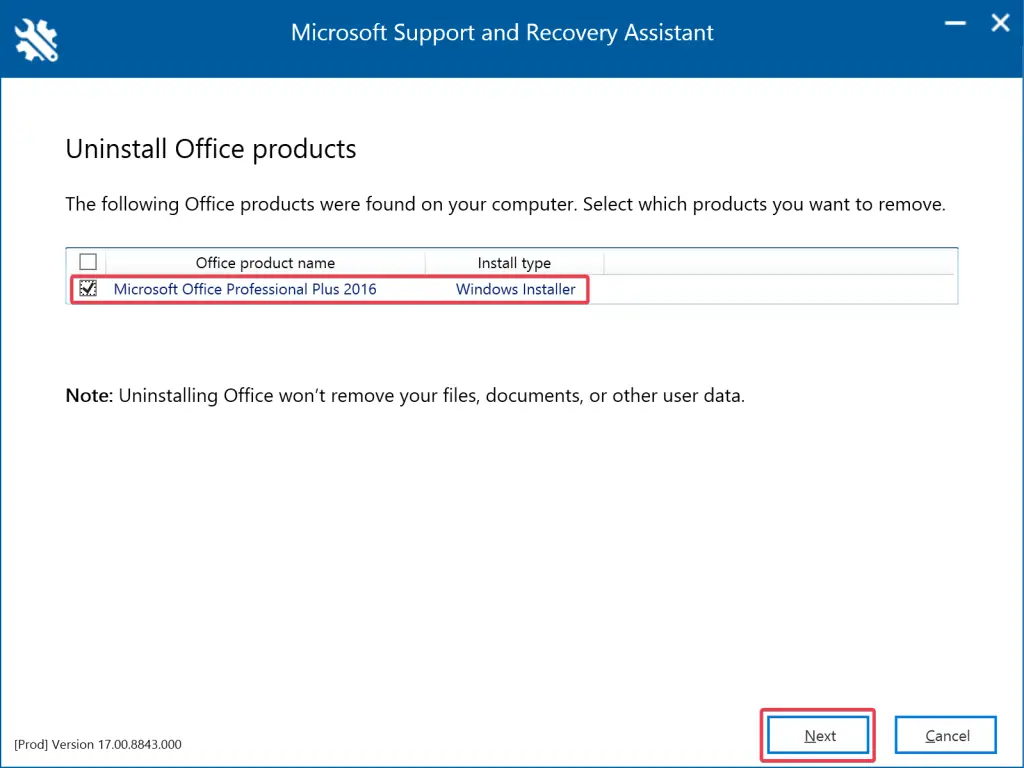Uncheck the Microsoft Office Professional Plus 2016 checkbox

pos(88,289)
